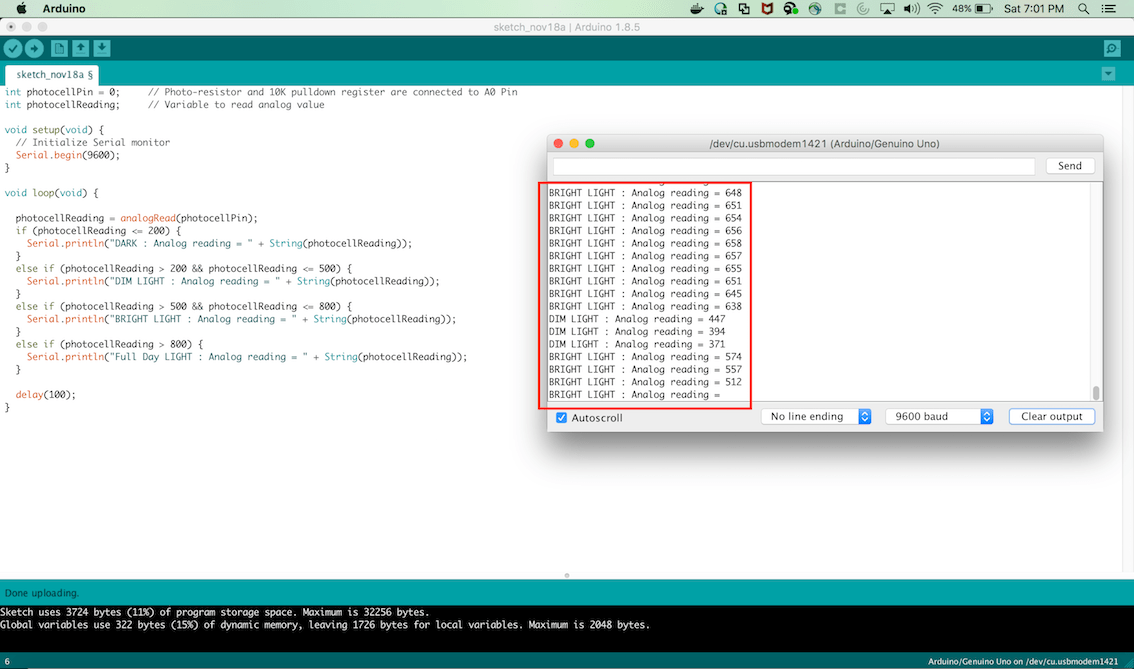The image size is (1134, 669).
Task: Open the 9600 baud dropdown
Action: pyautogui.click(x=939, y=417)
